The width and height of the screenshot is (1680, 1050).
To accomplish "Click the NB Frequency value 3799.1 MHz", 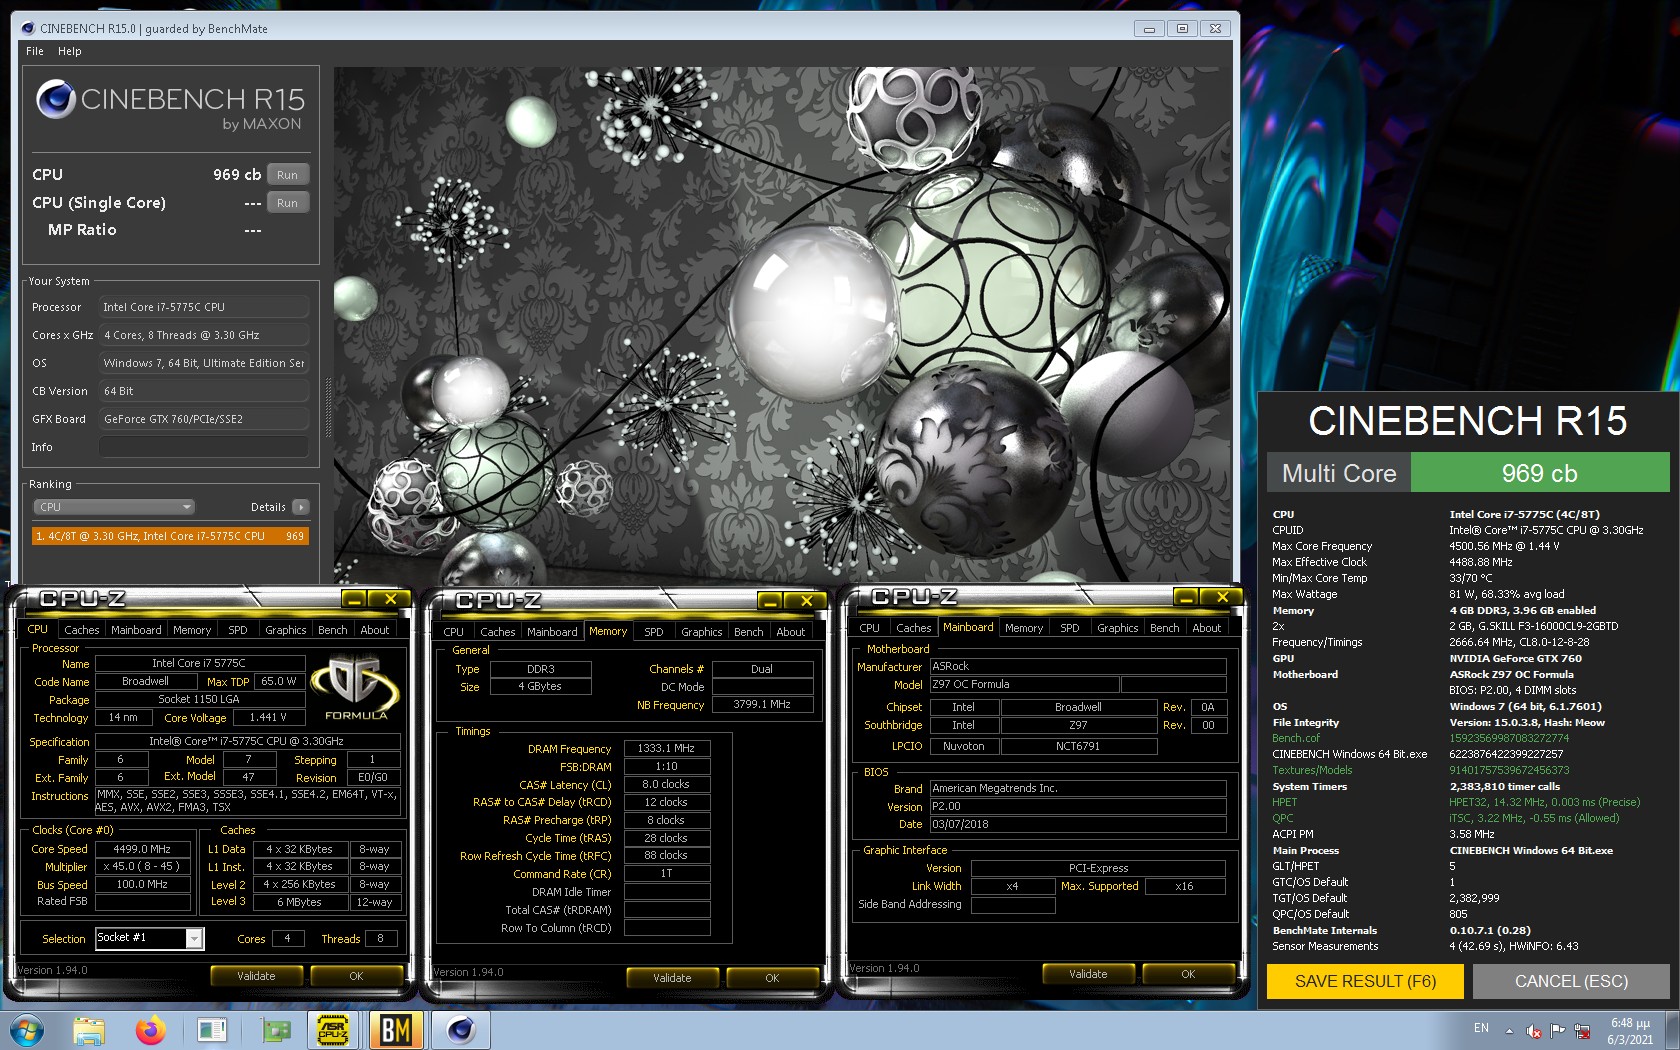I will [x=762, y=705].
